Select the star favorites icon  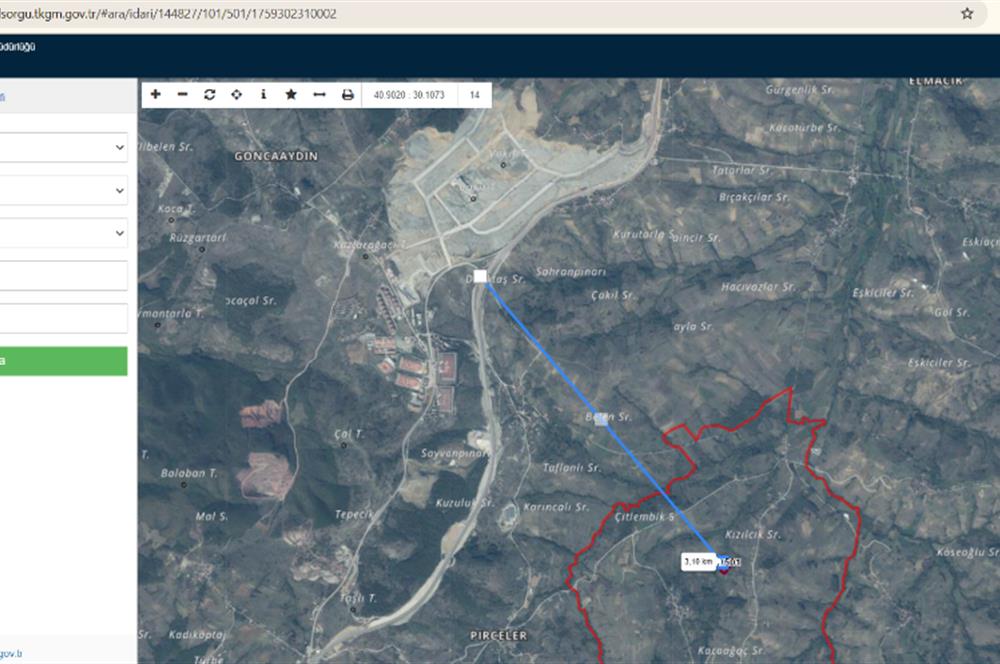tap(291, 94)
